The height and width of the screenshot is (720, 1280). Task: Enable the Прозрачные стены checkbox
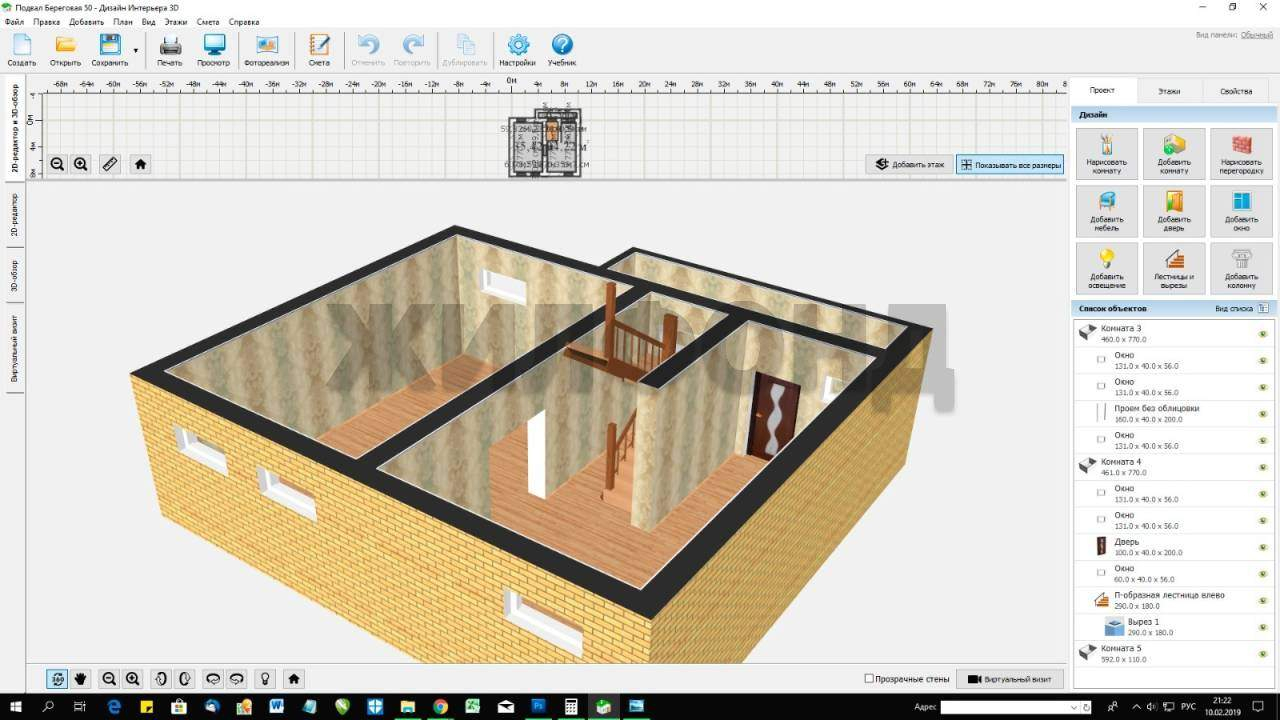coord(869,679)
